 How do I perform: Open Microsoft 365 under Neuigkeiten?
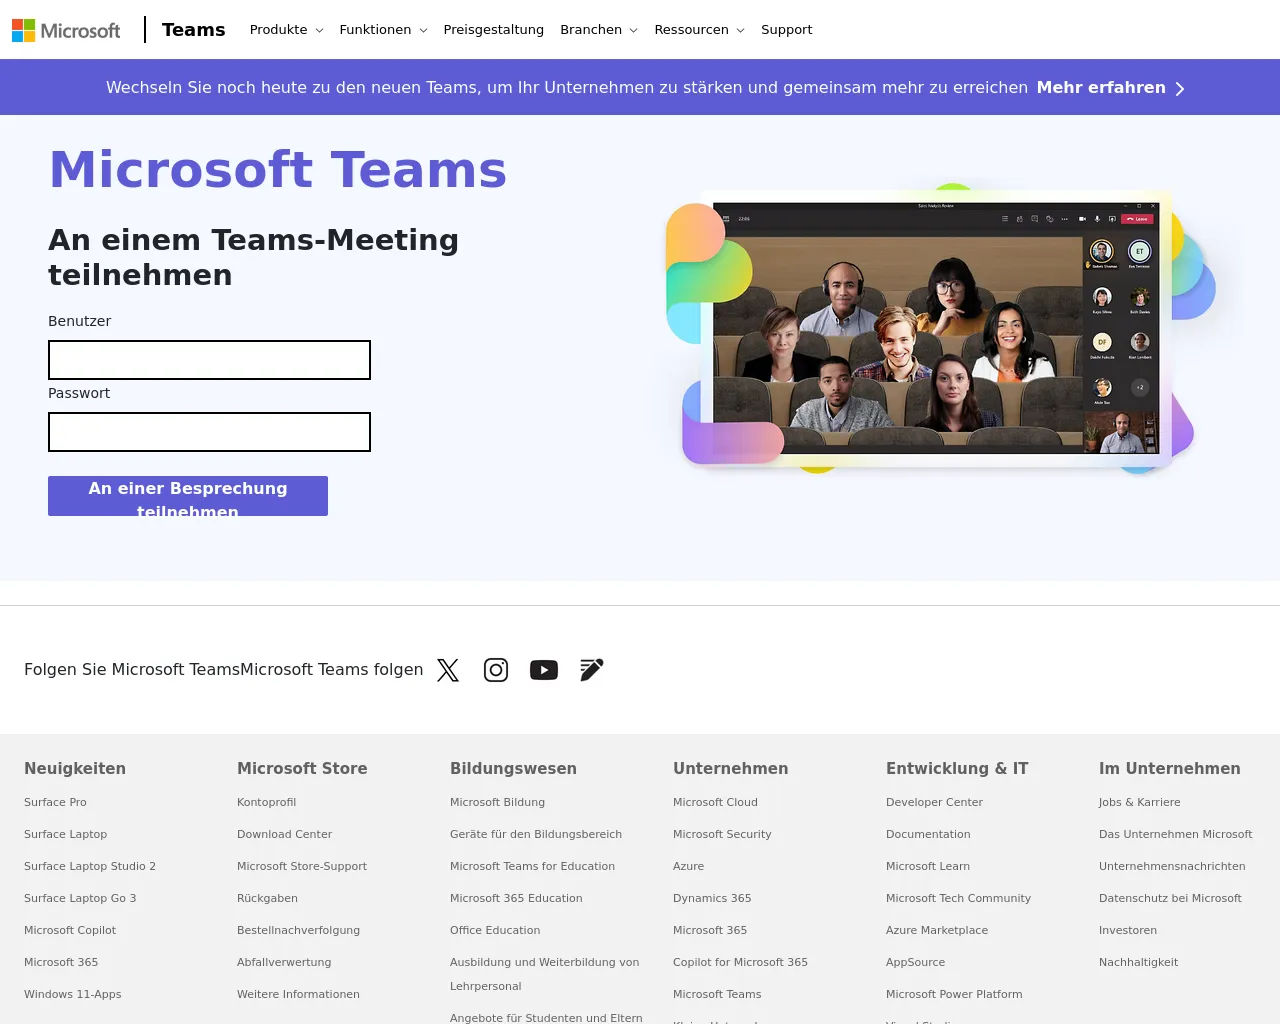tap(61, 962)
